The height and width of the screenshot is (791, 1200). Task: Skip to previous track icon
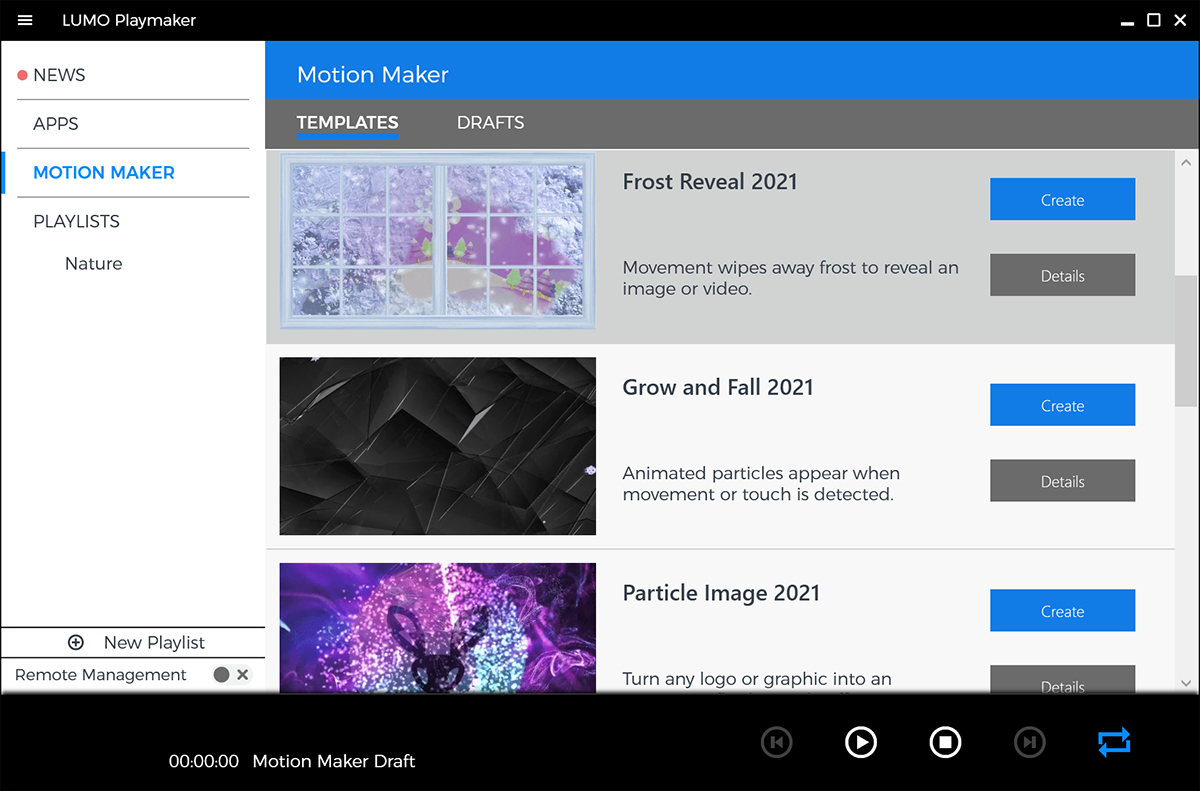coord(776,741)
